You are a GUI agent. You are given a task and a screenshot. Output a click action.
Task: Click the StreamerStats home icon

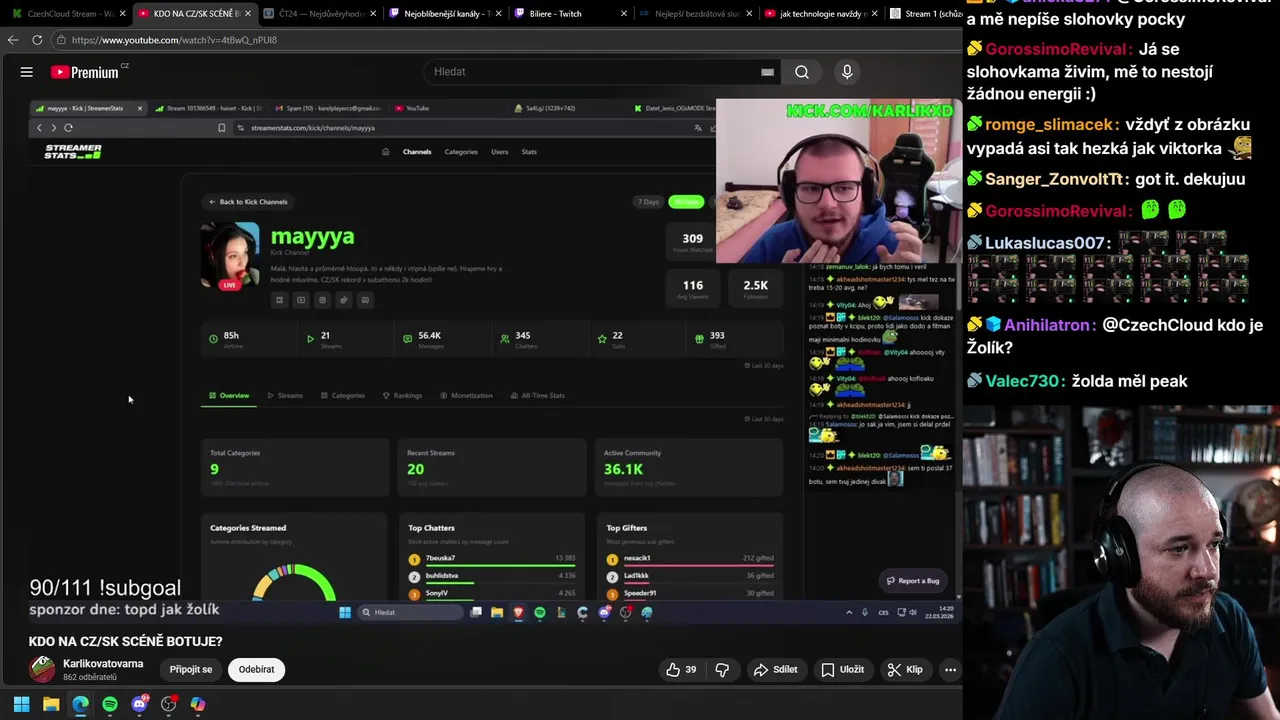[386, 152]
